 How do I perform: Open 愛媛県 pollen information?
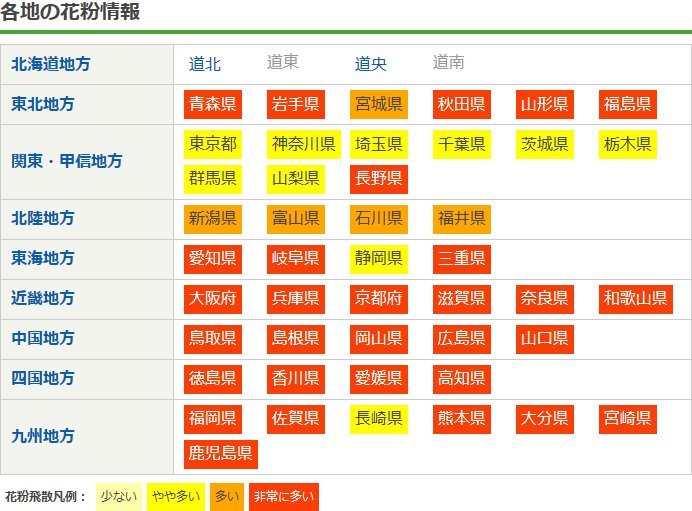tap(378, 378)
